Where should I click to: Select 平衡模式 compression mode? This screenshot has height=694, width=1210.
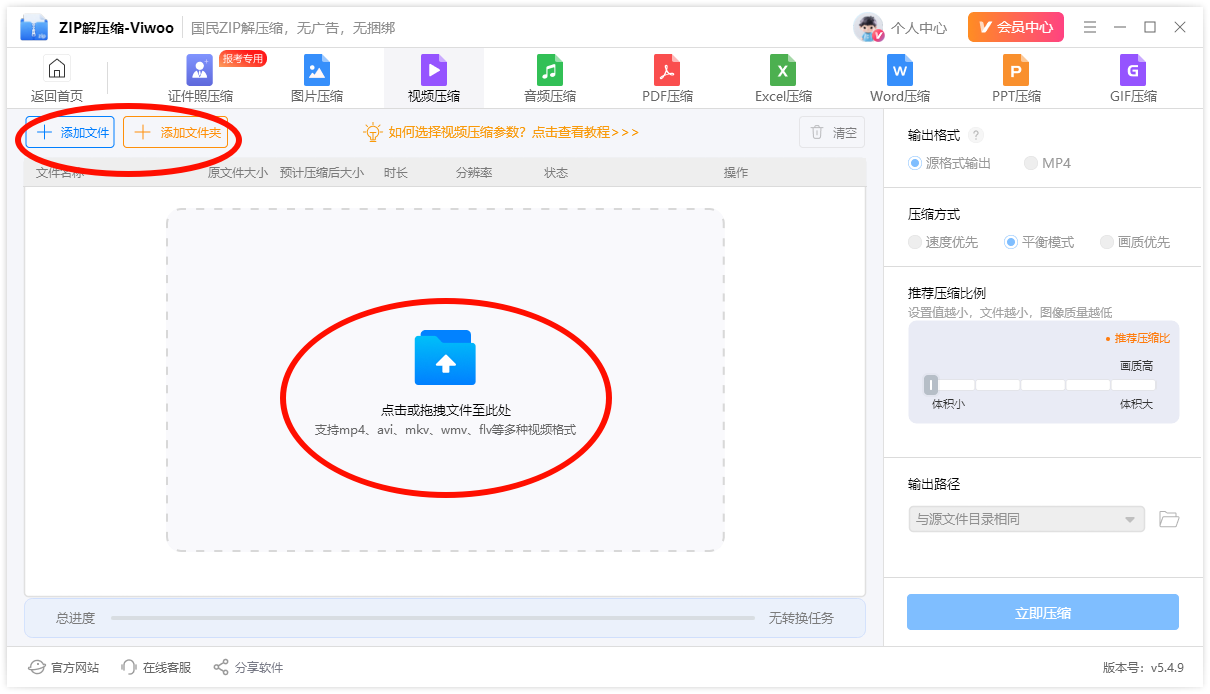(1039, 242)
